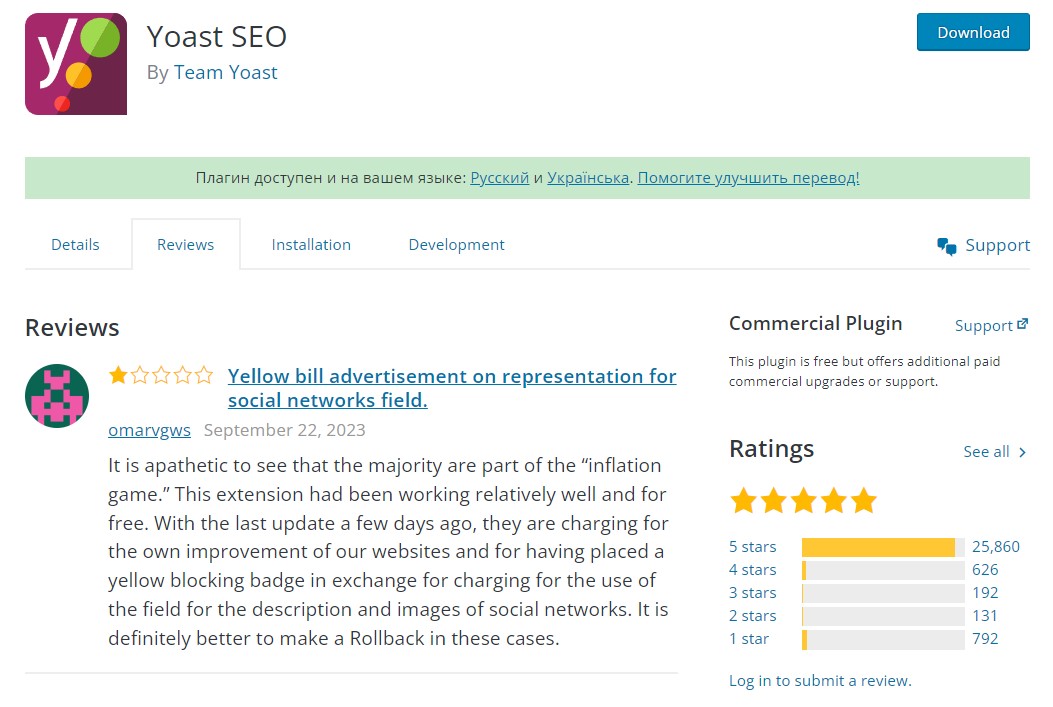Open the Development tab
The height and width of the screenshot is (707, 1053).
point(457,244)
